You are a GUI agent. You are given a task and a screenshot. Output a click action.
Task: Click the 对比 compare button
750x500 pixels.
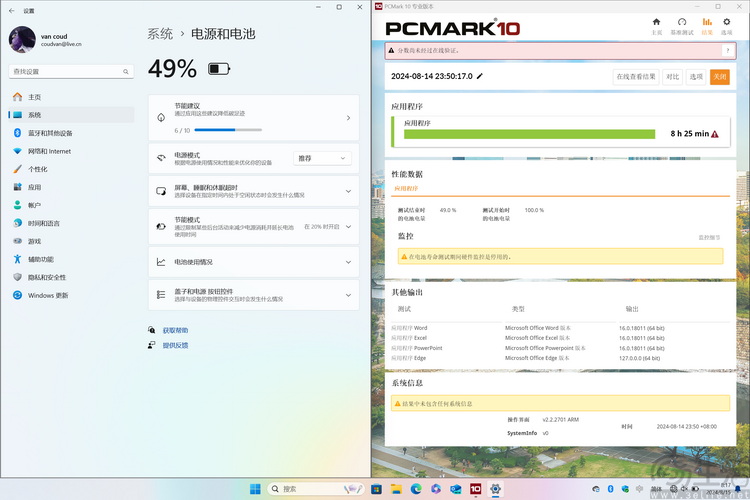click(x=673, y=77)
